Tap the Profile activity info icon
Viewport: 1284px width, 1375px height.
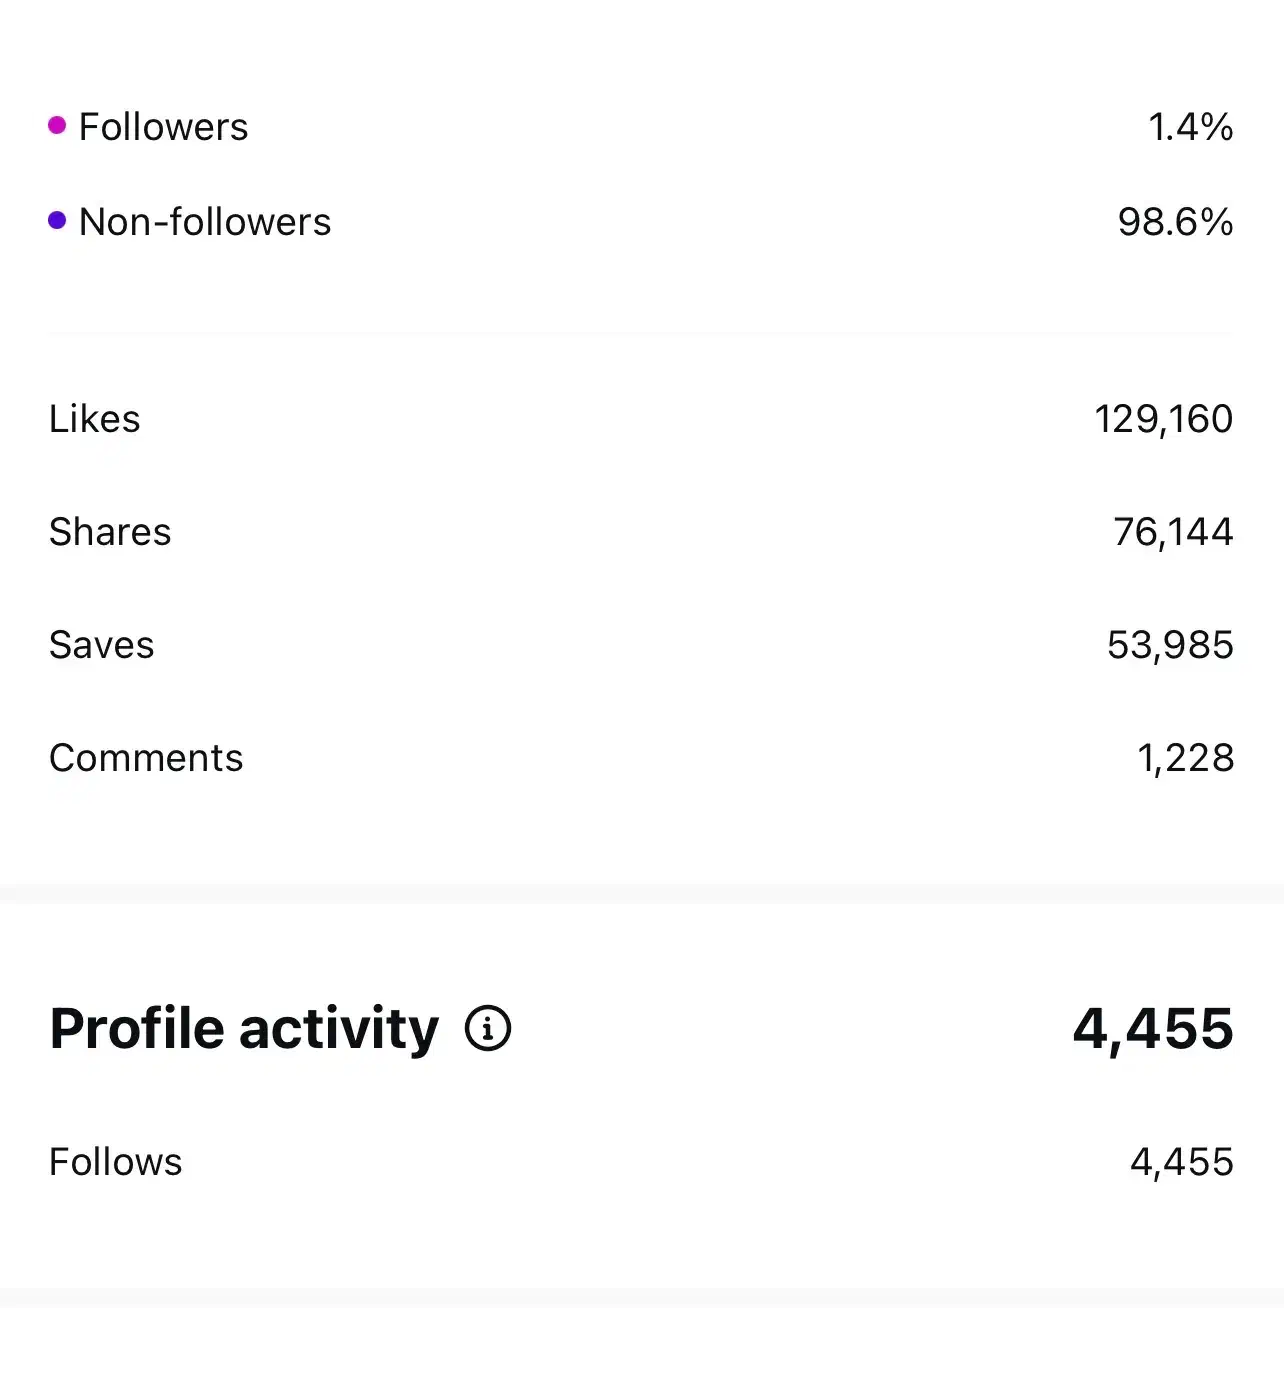(x=488, y=1028)
